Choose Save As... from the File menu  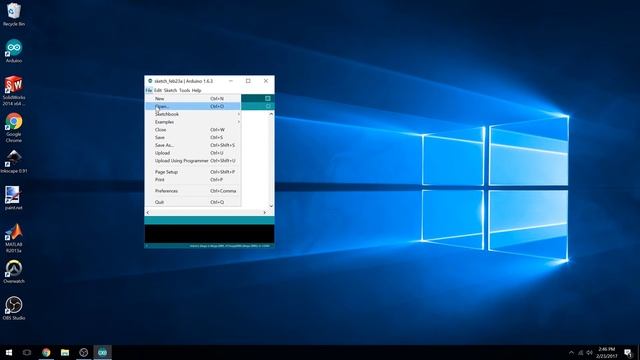coord(193,145)
